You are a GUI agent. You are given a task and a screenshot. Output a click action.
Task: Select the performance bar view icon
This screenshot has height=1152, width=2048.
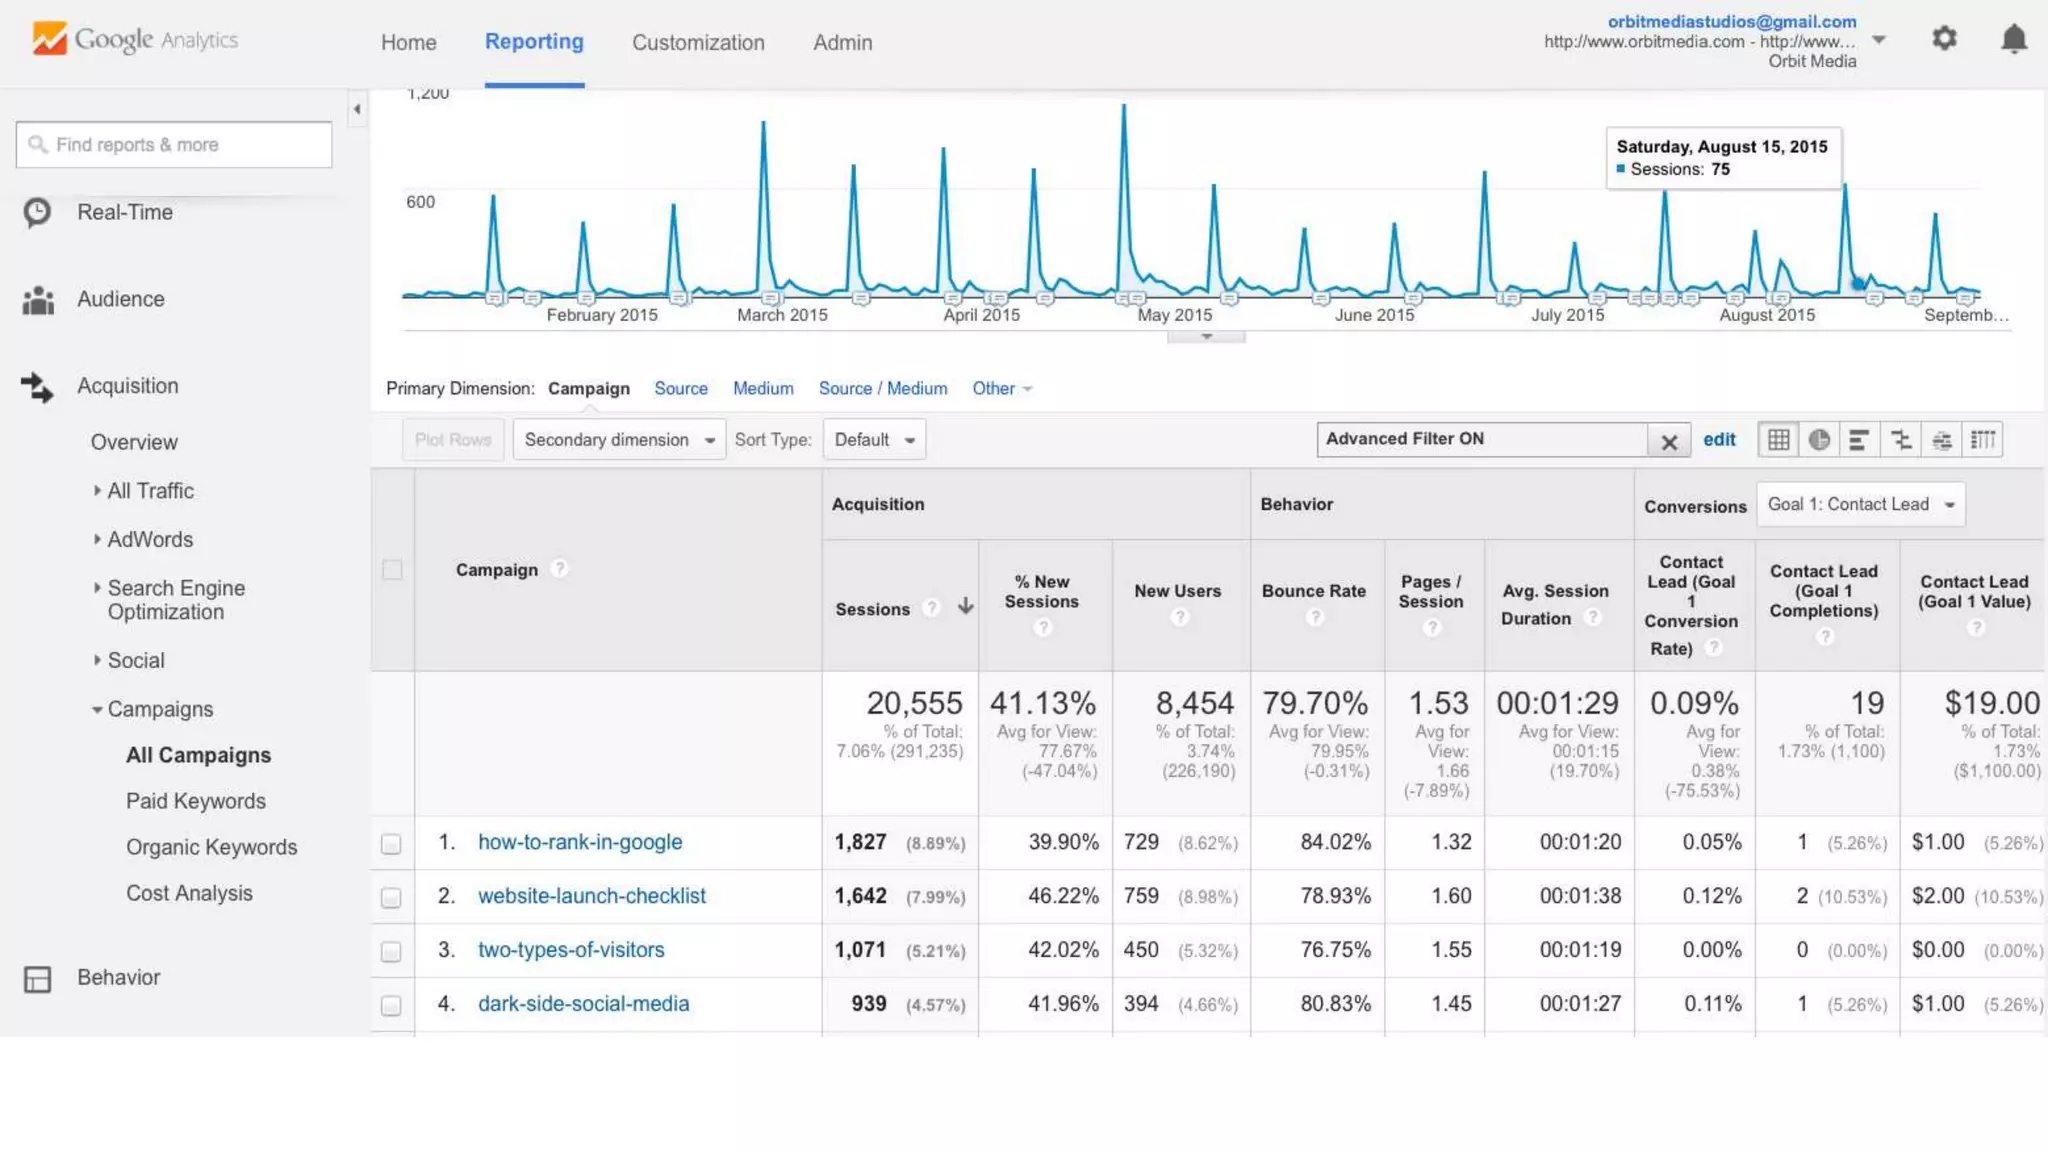pyautogui.click(x=1859, y=440)
